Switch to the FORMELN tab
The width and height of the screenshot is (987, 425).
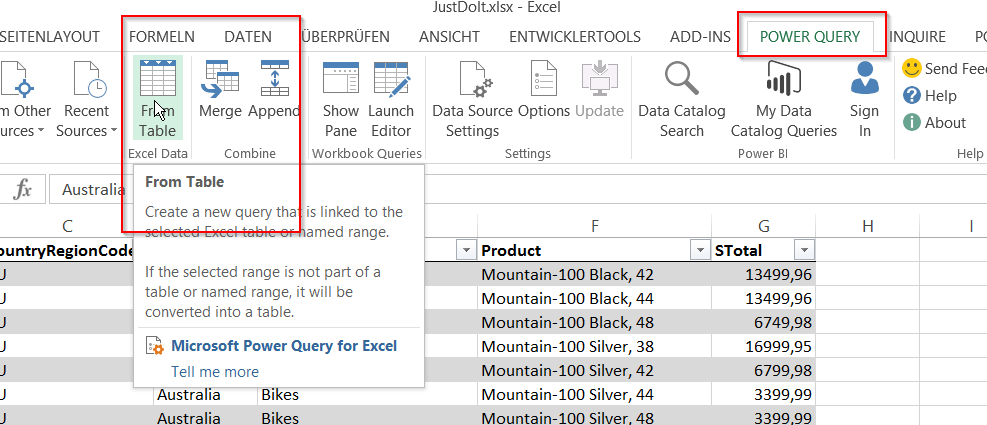pos(162,37)
